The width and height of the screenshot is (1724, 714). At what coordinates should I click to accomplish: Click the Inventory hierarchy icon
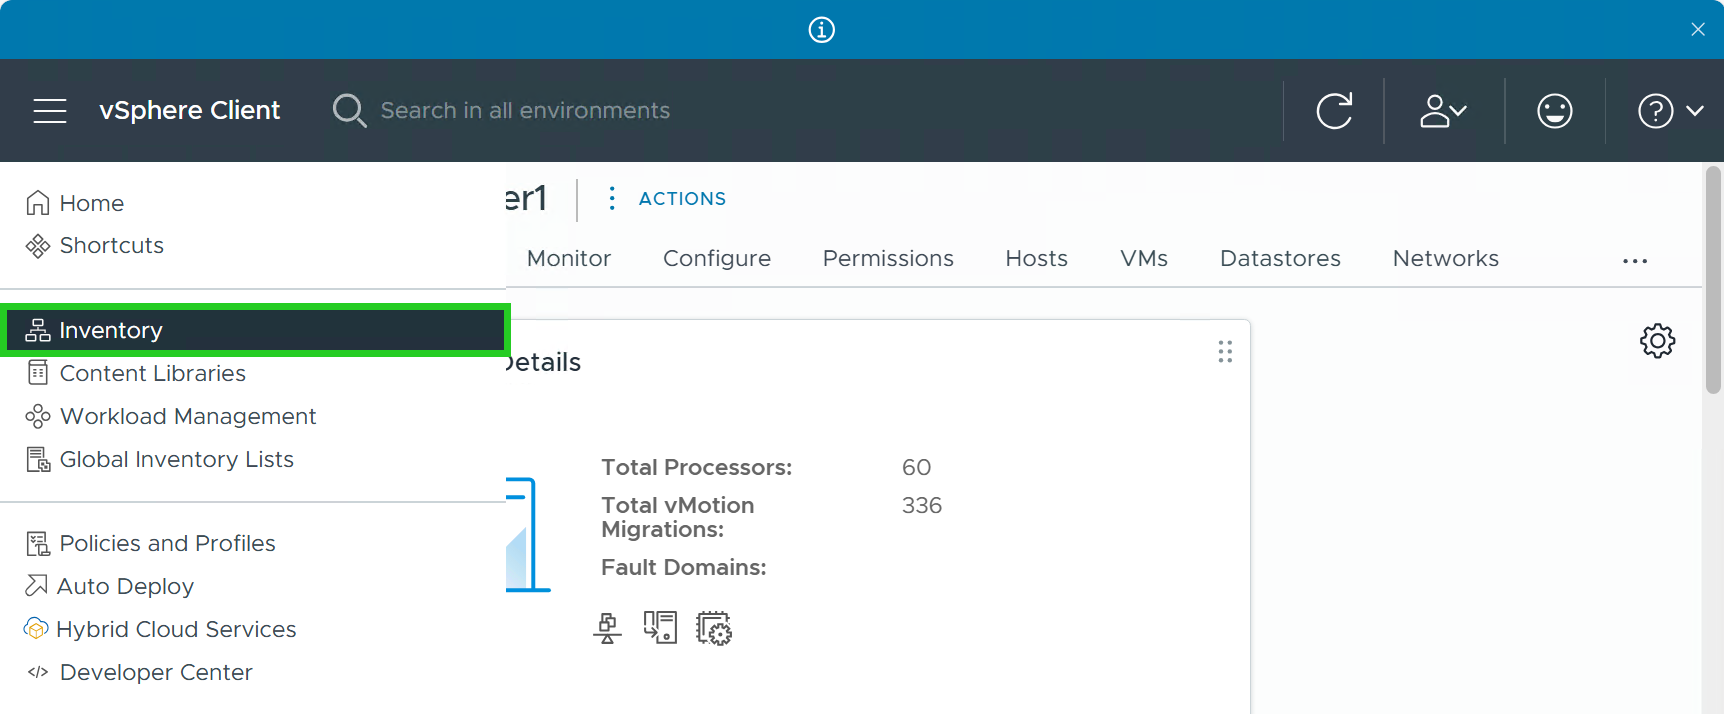pyautogui.click(x=38, y=330)
